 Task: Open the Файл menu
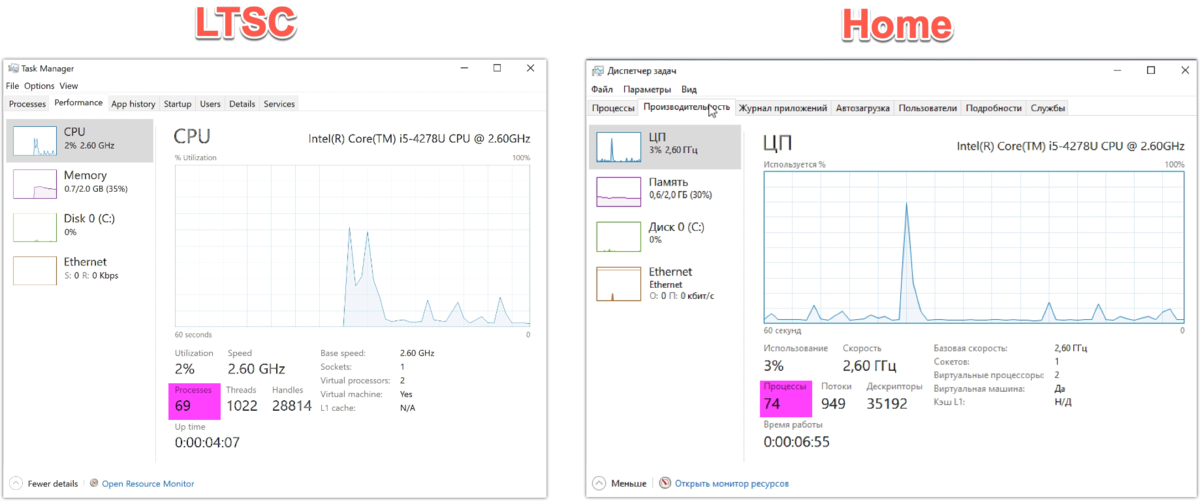click(x=601, y=89)
